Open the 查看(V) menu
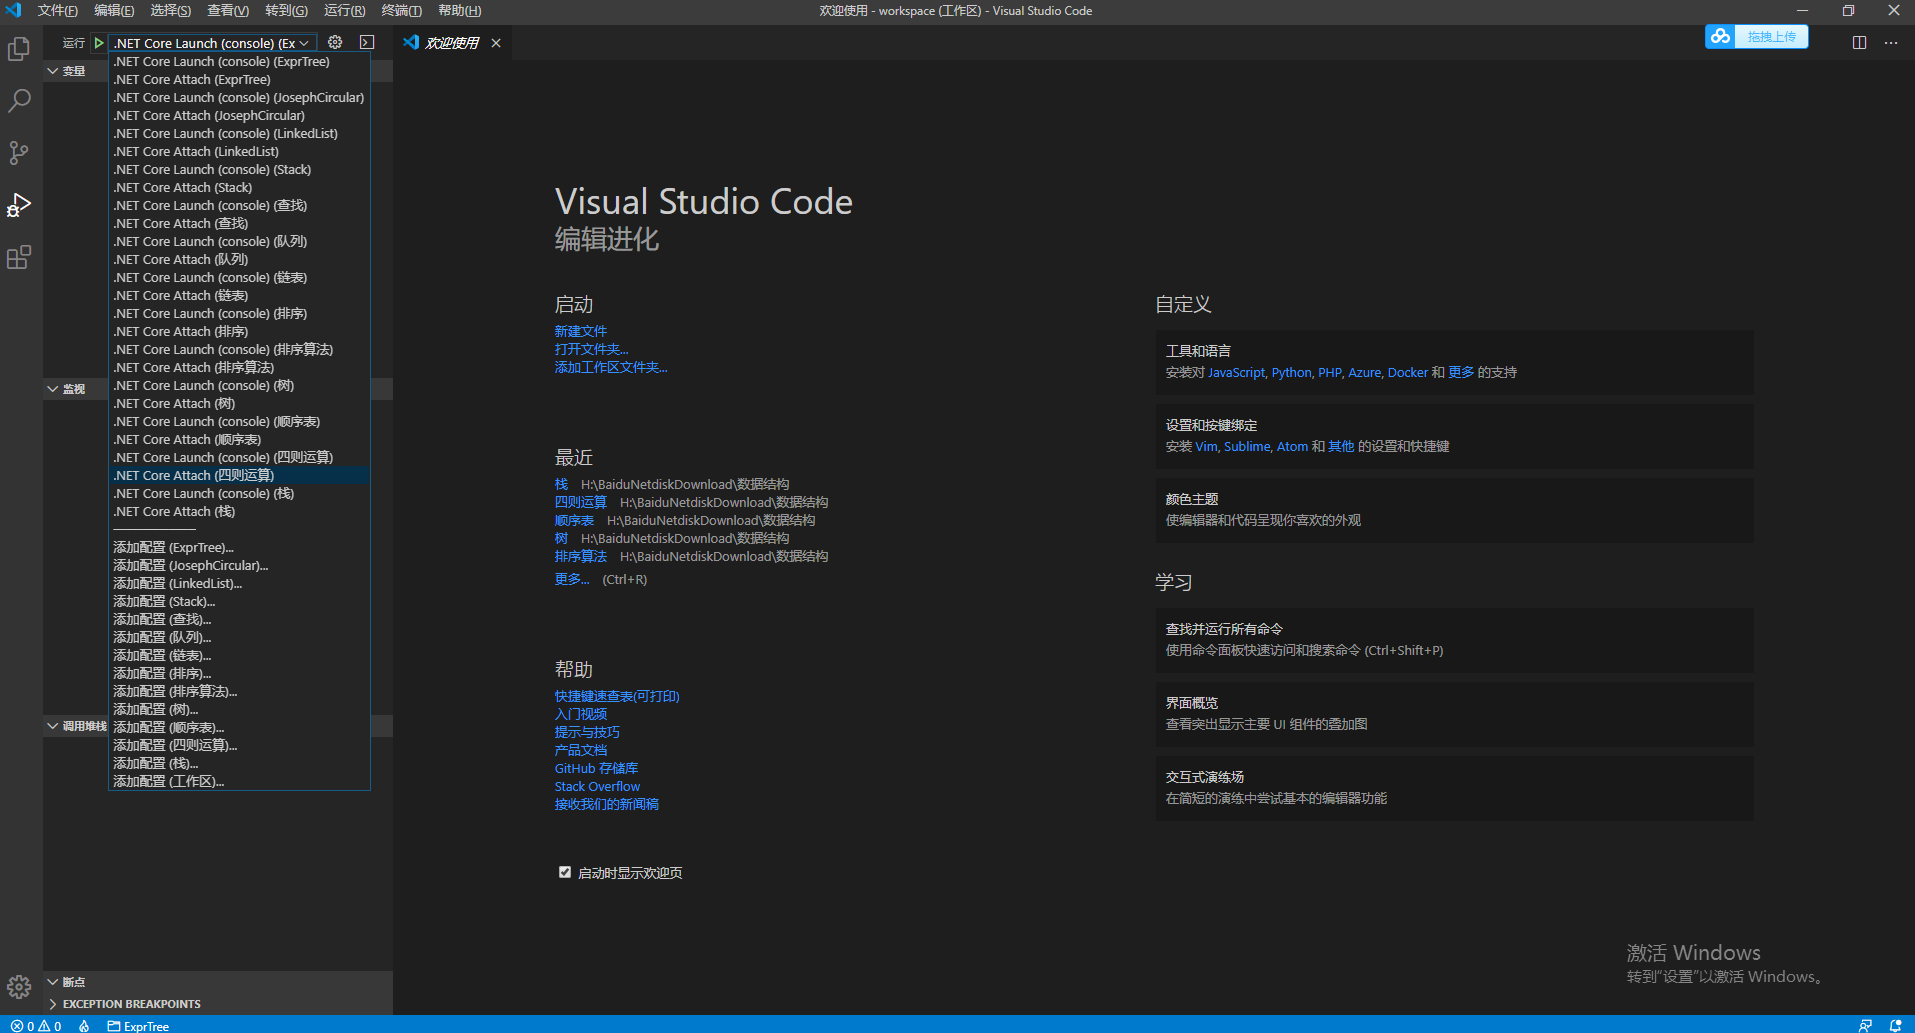The width and height of the screenshot is (1915, 1033). click(228, 11)
